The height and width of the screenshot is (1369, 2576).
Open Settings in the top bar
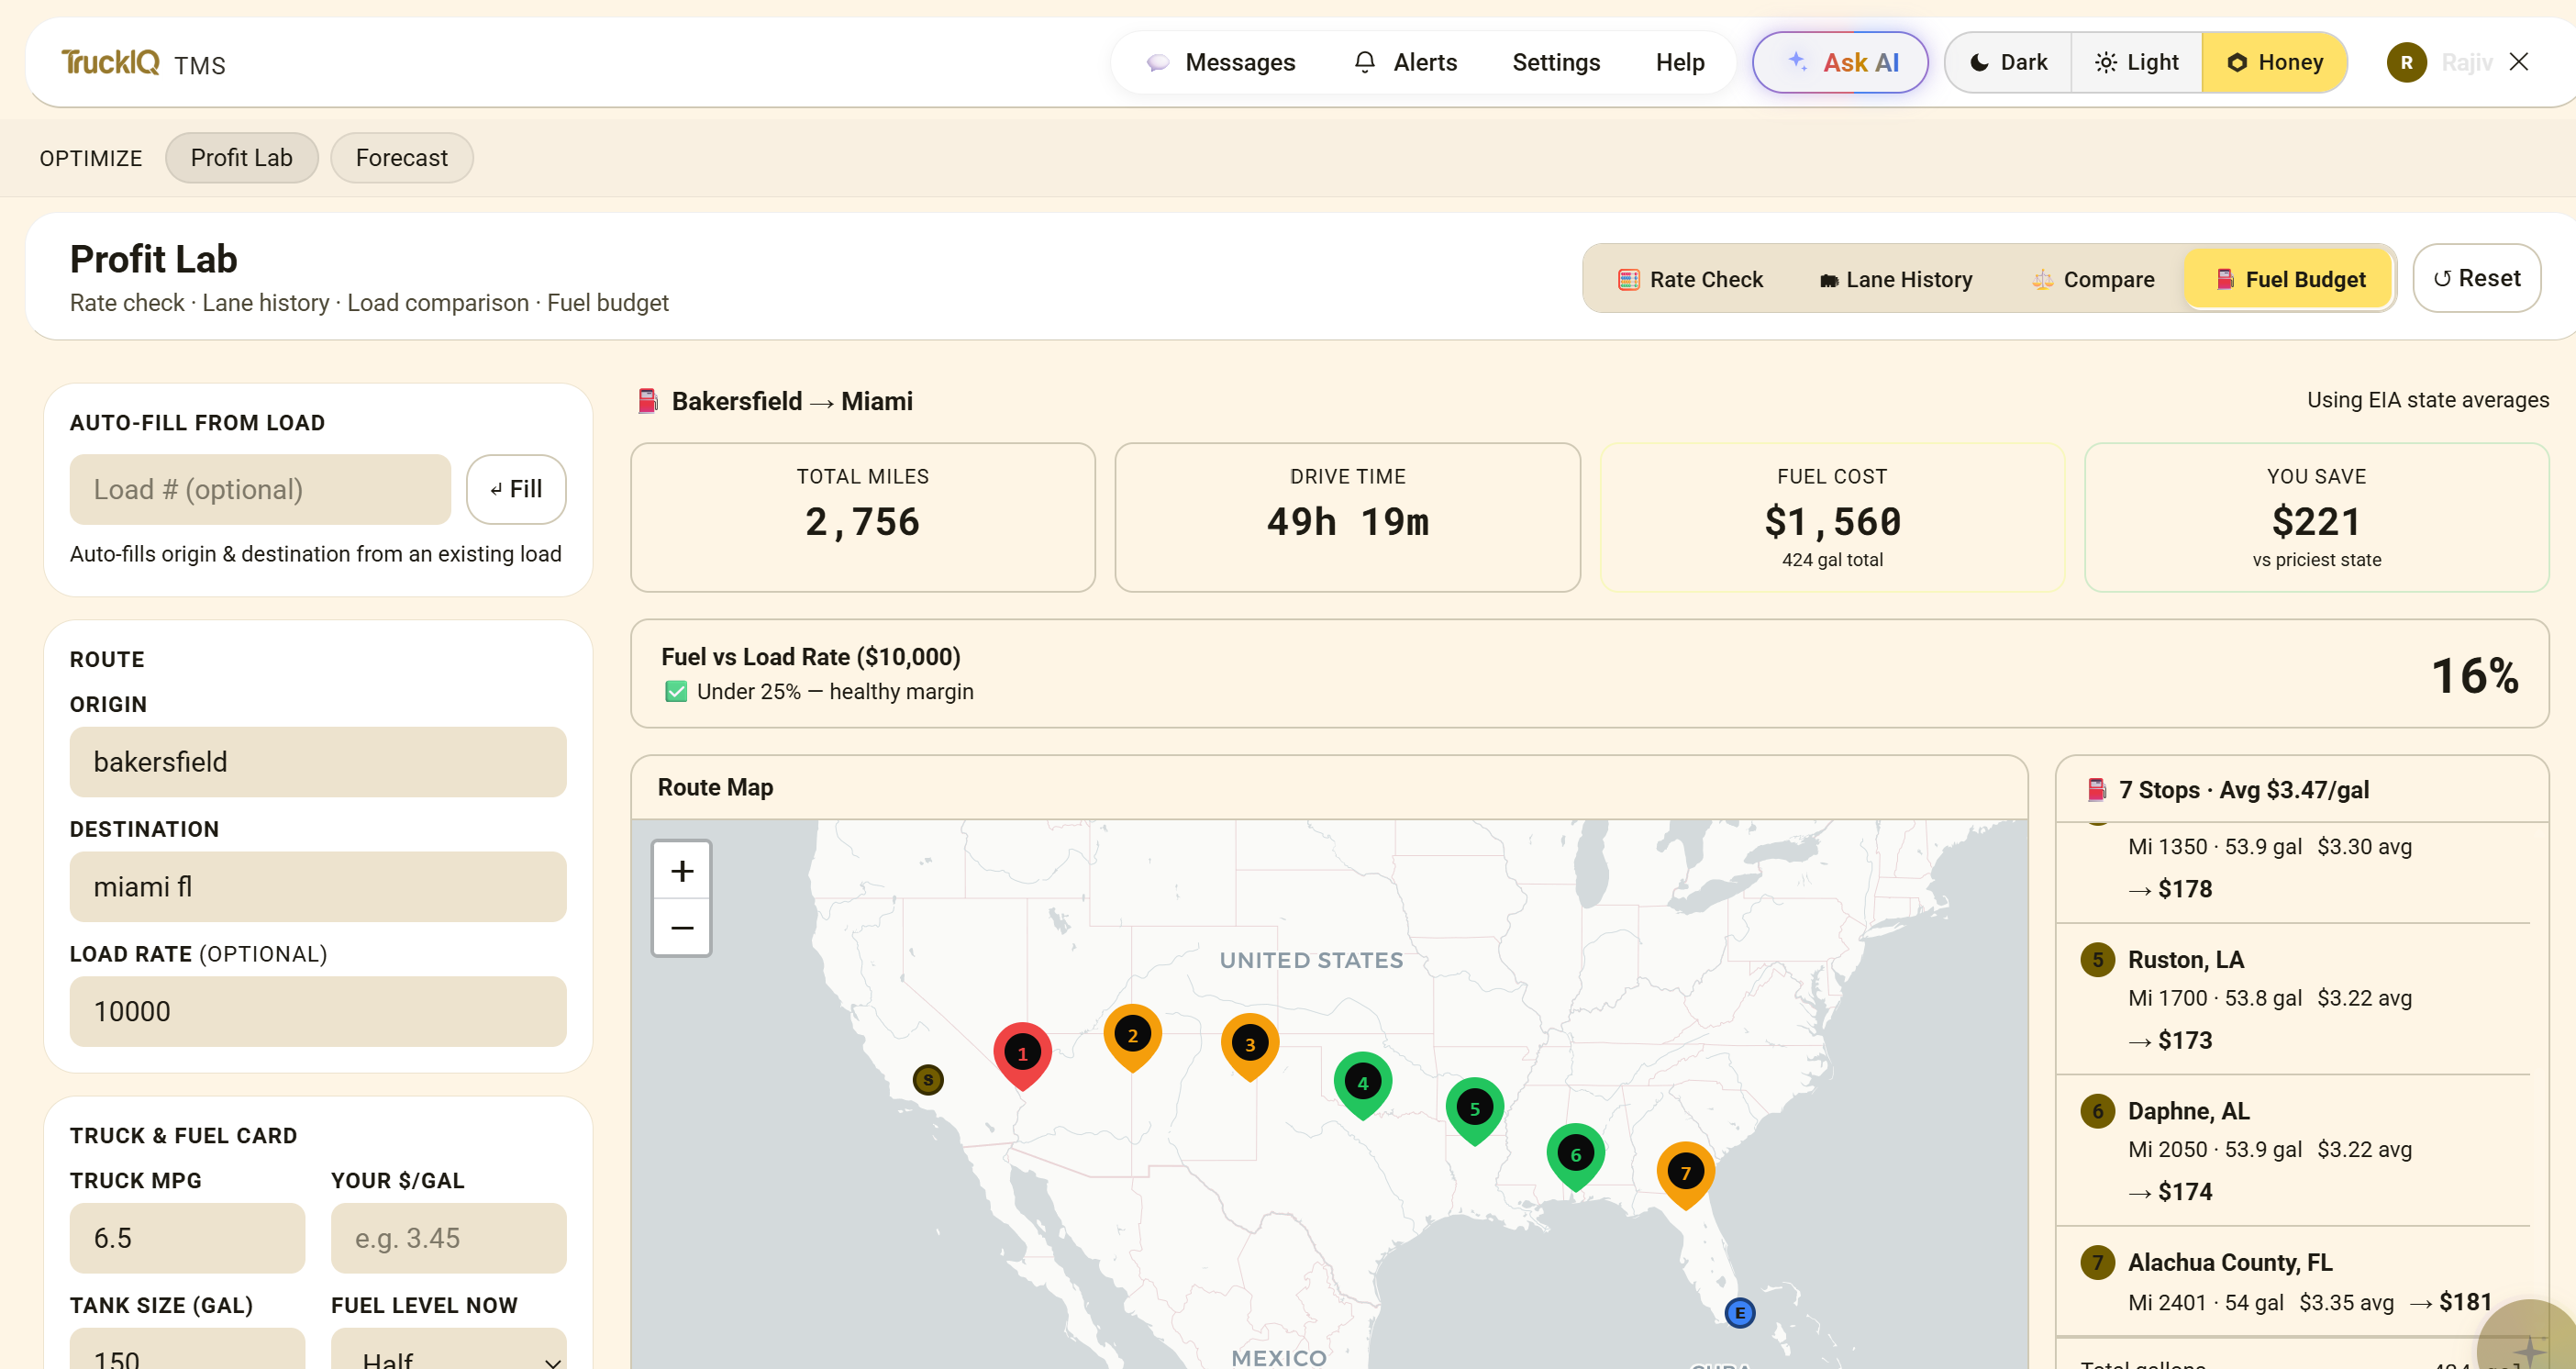click(x=1556, y=62)
